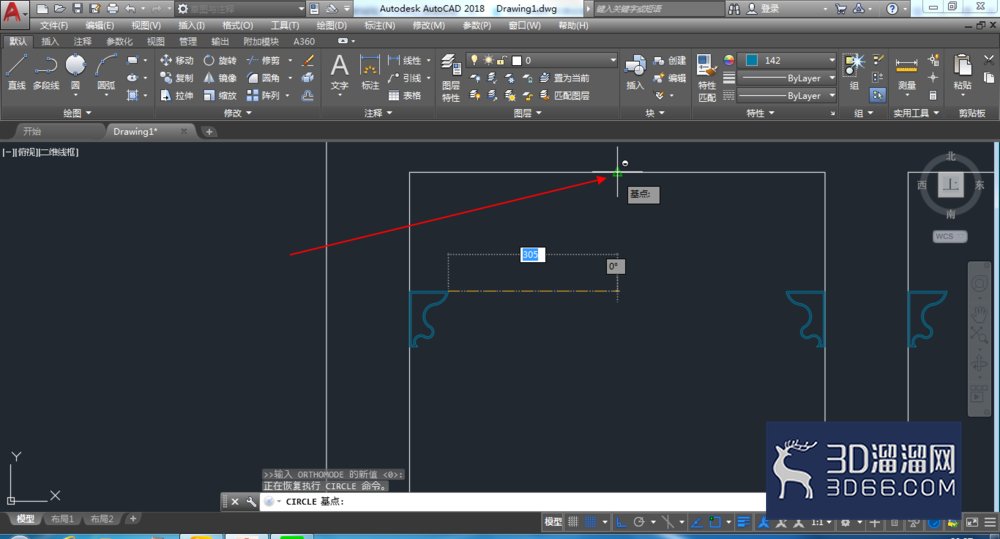Click the login (登录) button

[763, 8]
